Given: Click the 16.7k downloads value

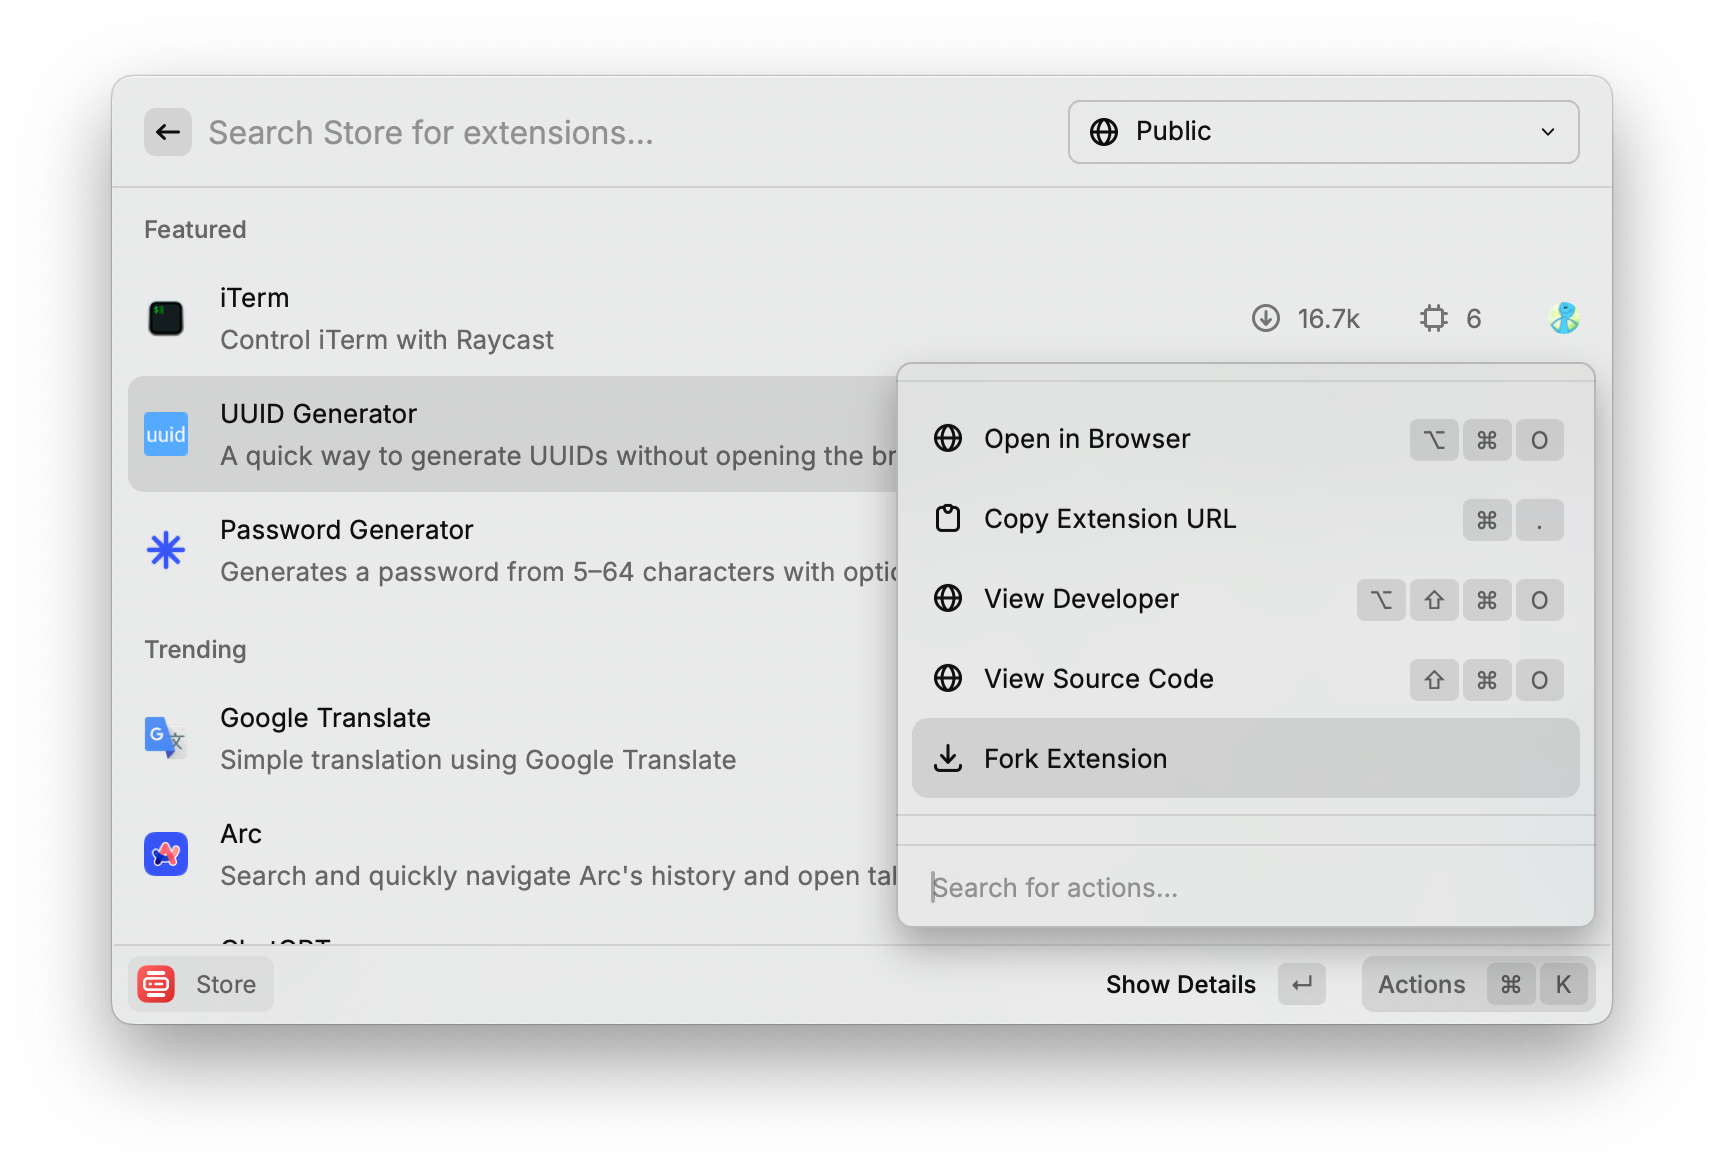Looking at the screenshot, I should (x=1329, y=319).
